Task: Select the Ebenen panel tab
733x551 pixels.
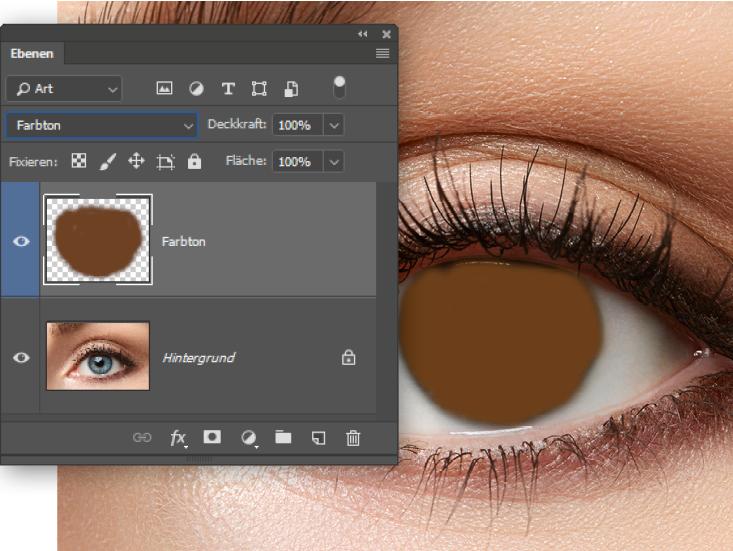Action: 32,53
